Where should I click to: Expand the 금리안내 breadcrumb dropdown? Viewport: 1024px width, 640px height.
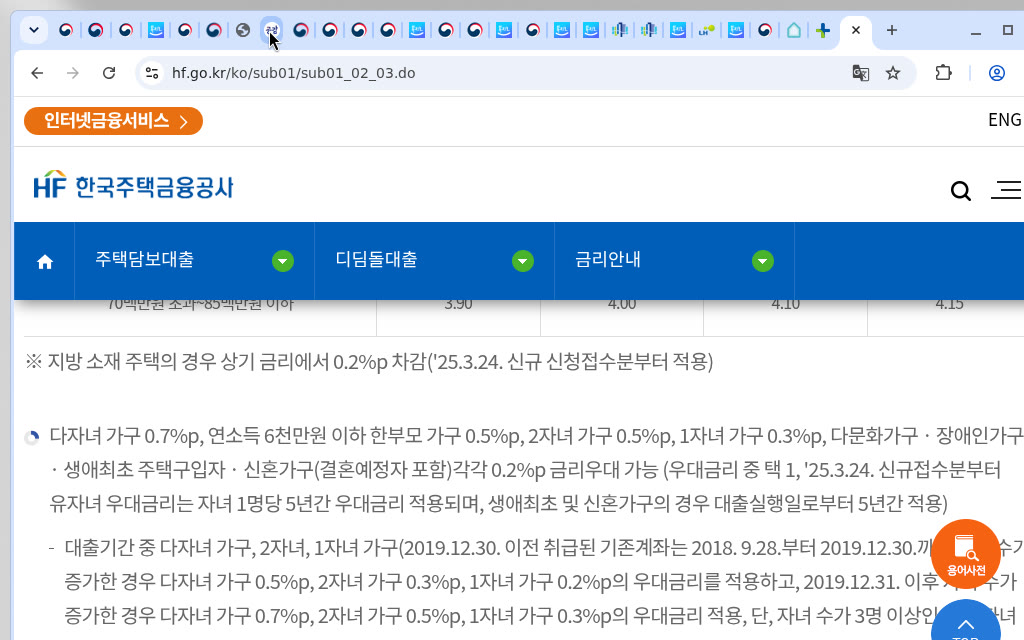point(763,261)
